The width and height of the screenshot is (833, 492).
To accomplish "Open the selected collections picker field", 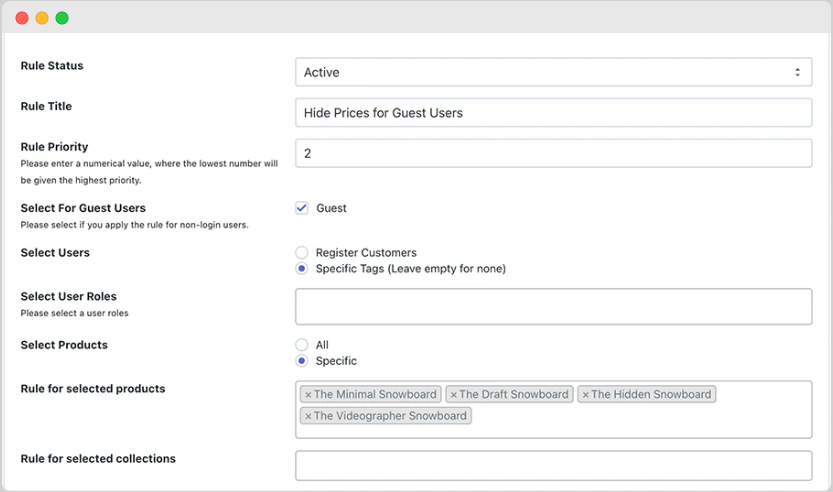I will [x=553, y=465].
